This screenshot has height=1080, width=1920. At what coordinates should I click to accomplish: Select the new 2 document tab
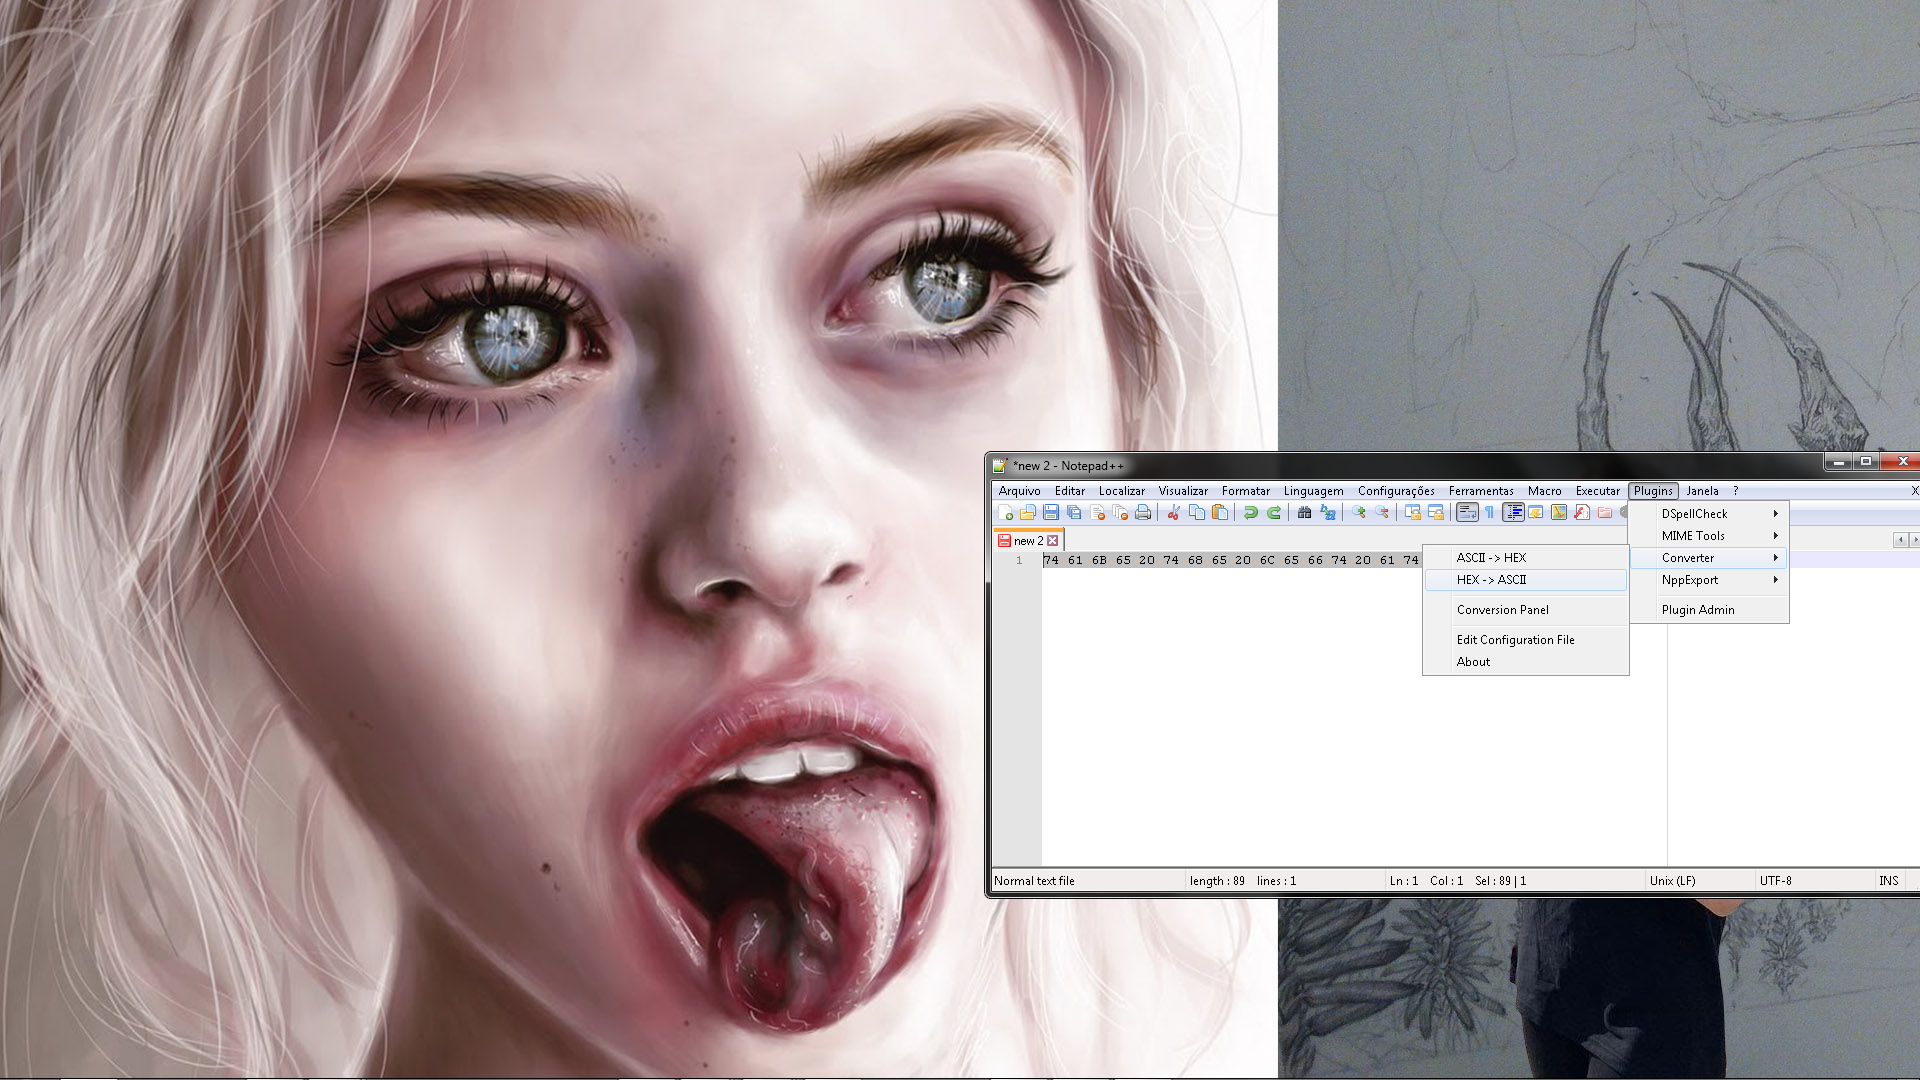click(1028, 540)
